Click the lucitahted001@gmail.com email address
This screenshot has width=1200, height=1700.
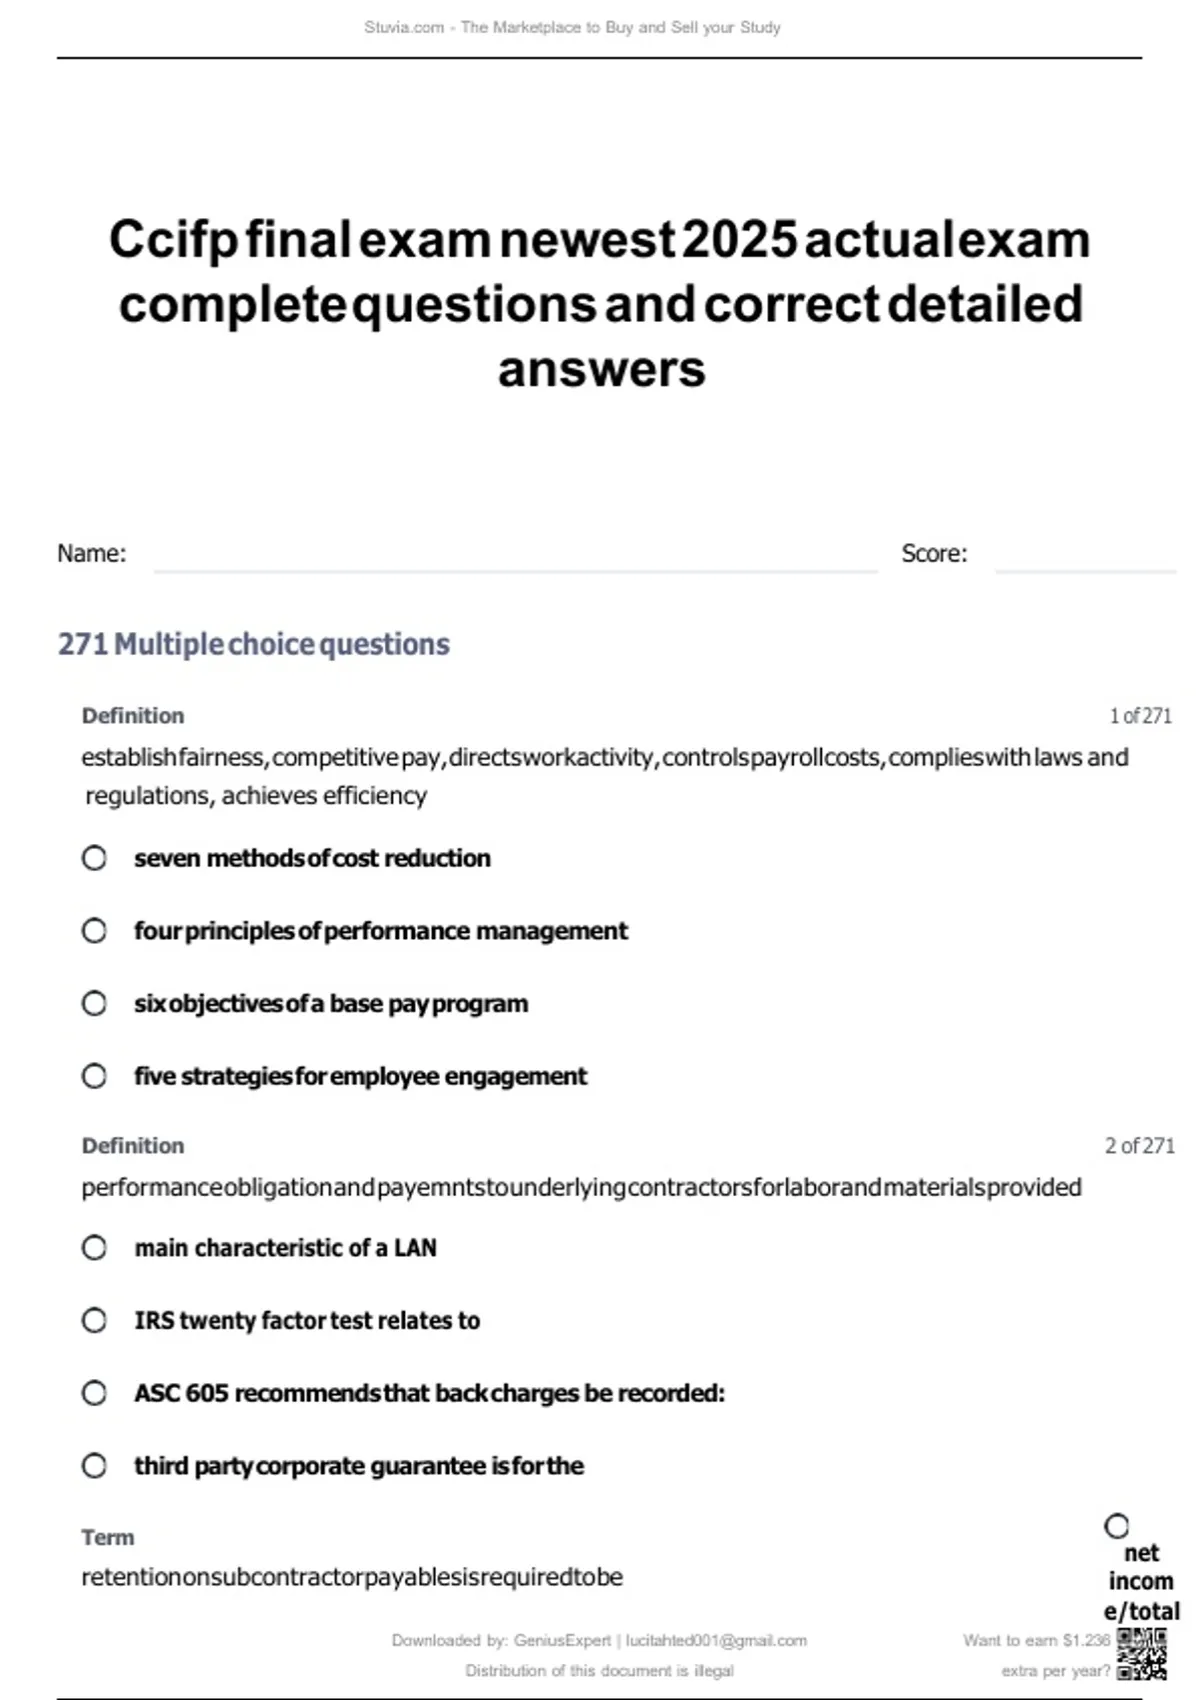pyautogui.click(x=716, y=1640)
